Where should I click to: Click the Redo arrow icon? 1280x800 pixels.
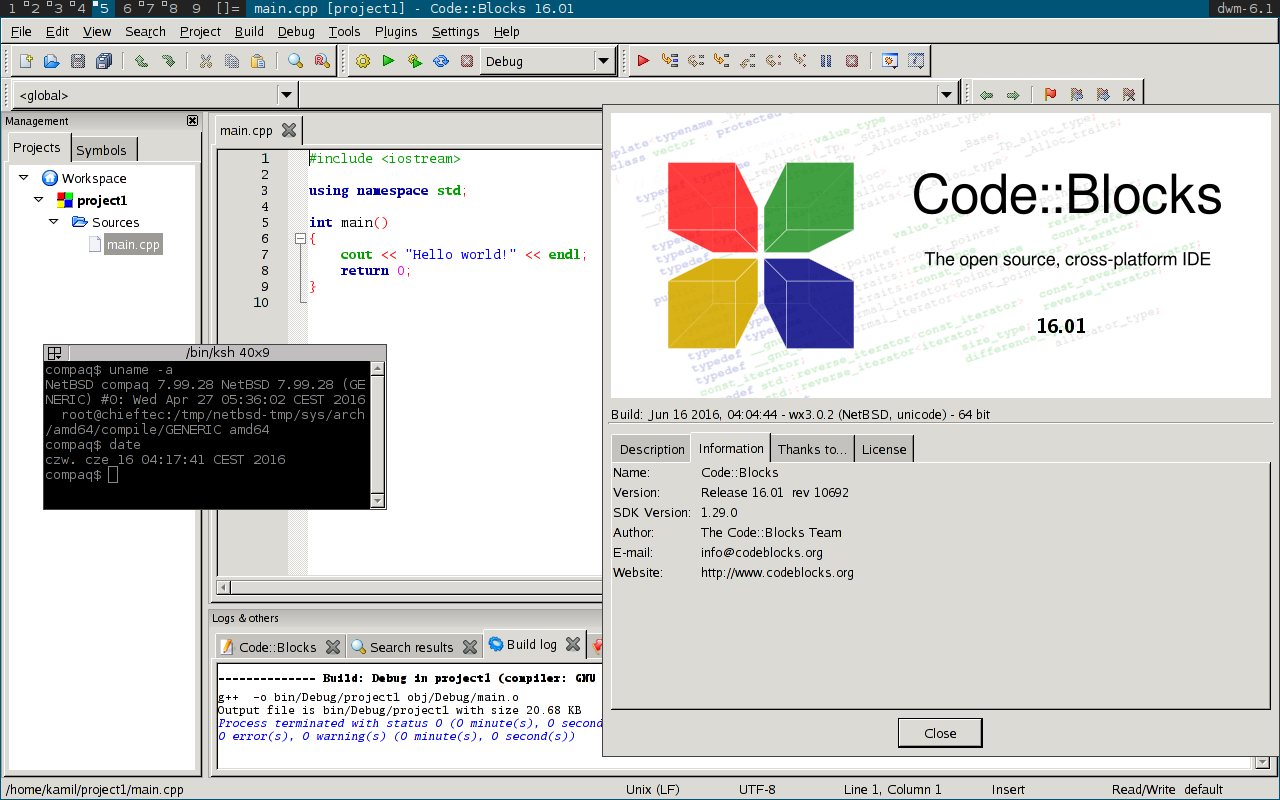coord(168,61)
